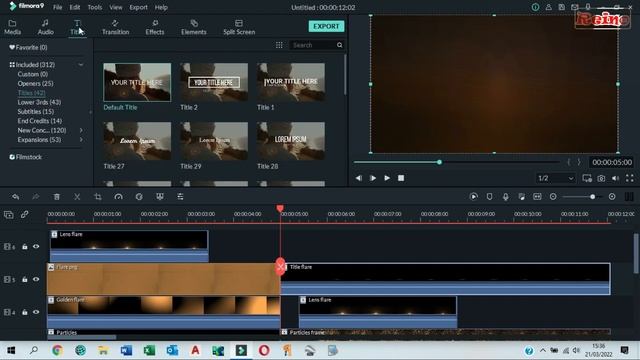Viewport: 640px width, 360px height.
Task: Click the preview progress slider handle
Action: (x=439, y=162)
